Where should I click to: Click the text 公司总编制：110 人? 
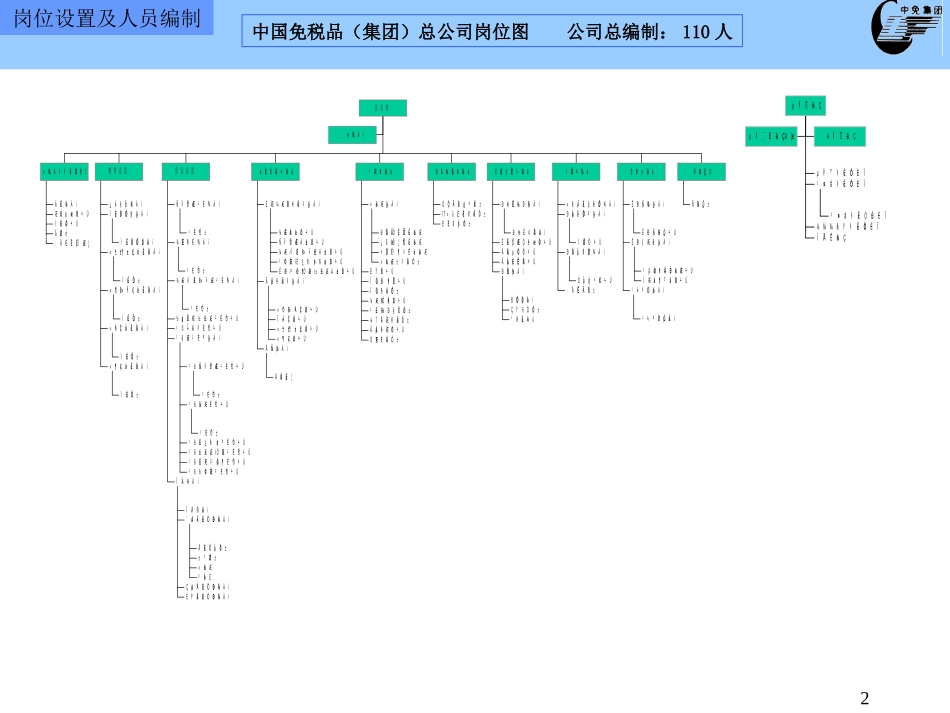click(x=649, y=32)
